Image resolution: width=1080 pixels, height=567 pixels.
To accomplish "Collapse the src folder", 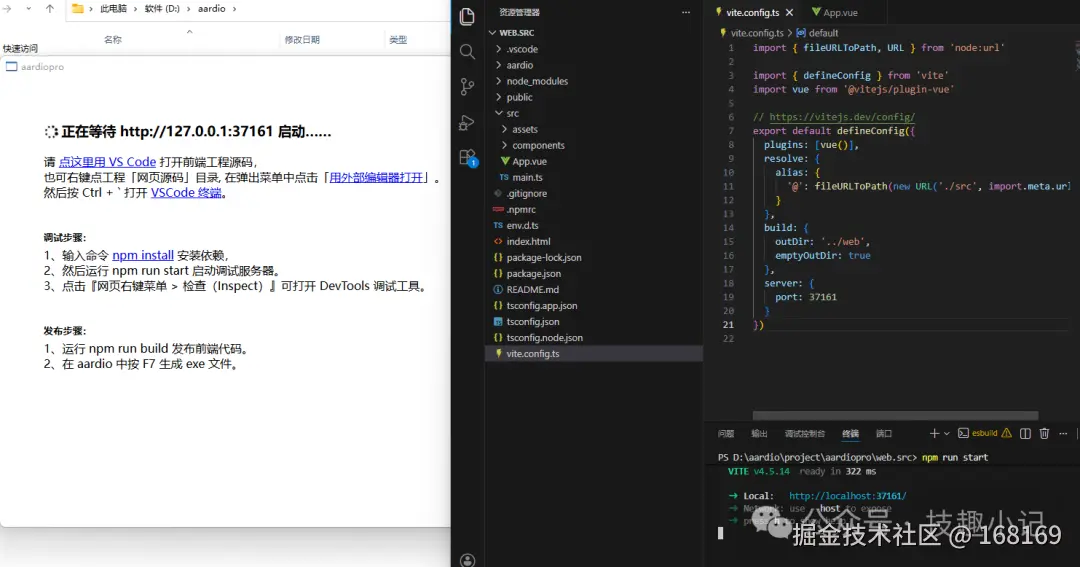I will 512,113.
